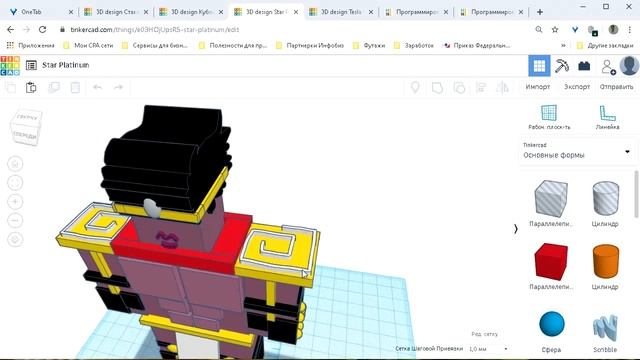Collapse the shapes panel with chevron

[516, 229]
